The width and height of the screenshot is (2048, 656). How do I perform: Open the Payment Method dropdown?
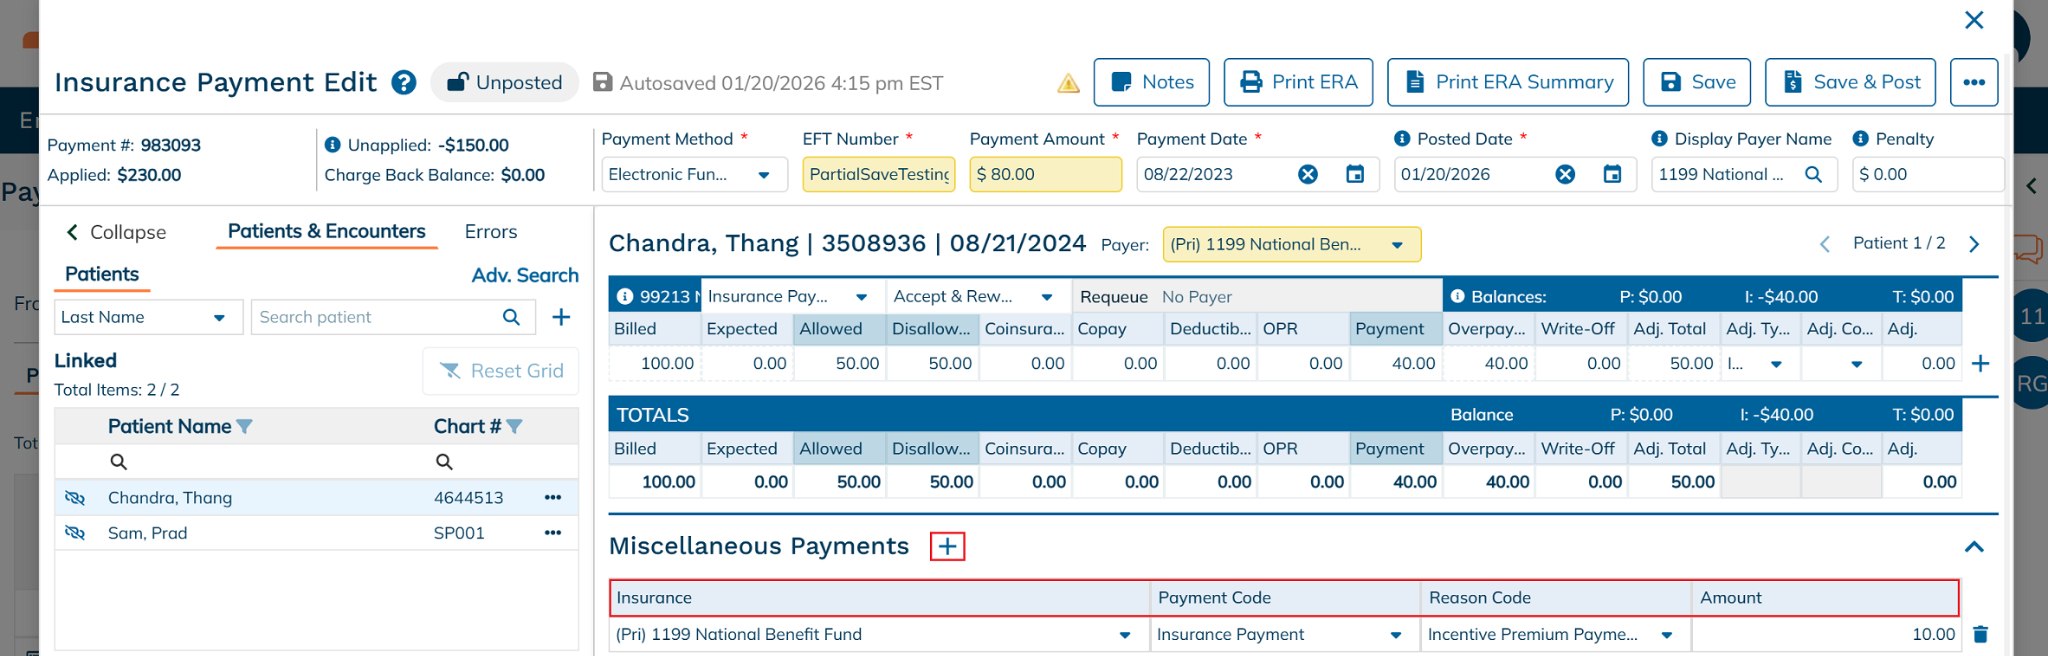(x=689, y=174)
